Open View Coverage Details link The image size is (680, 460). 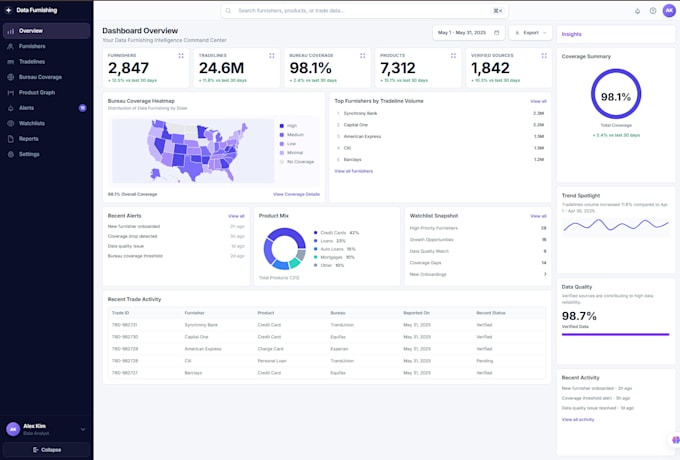296,194
